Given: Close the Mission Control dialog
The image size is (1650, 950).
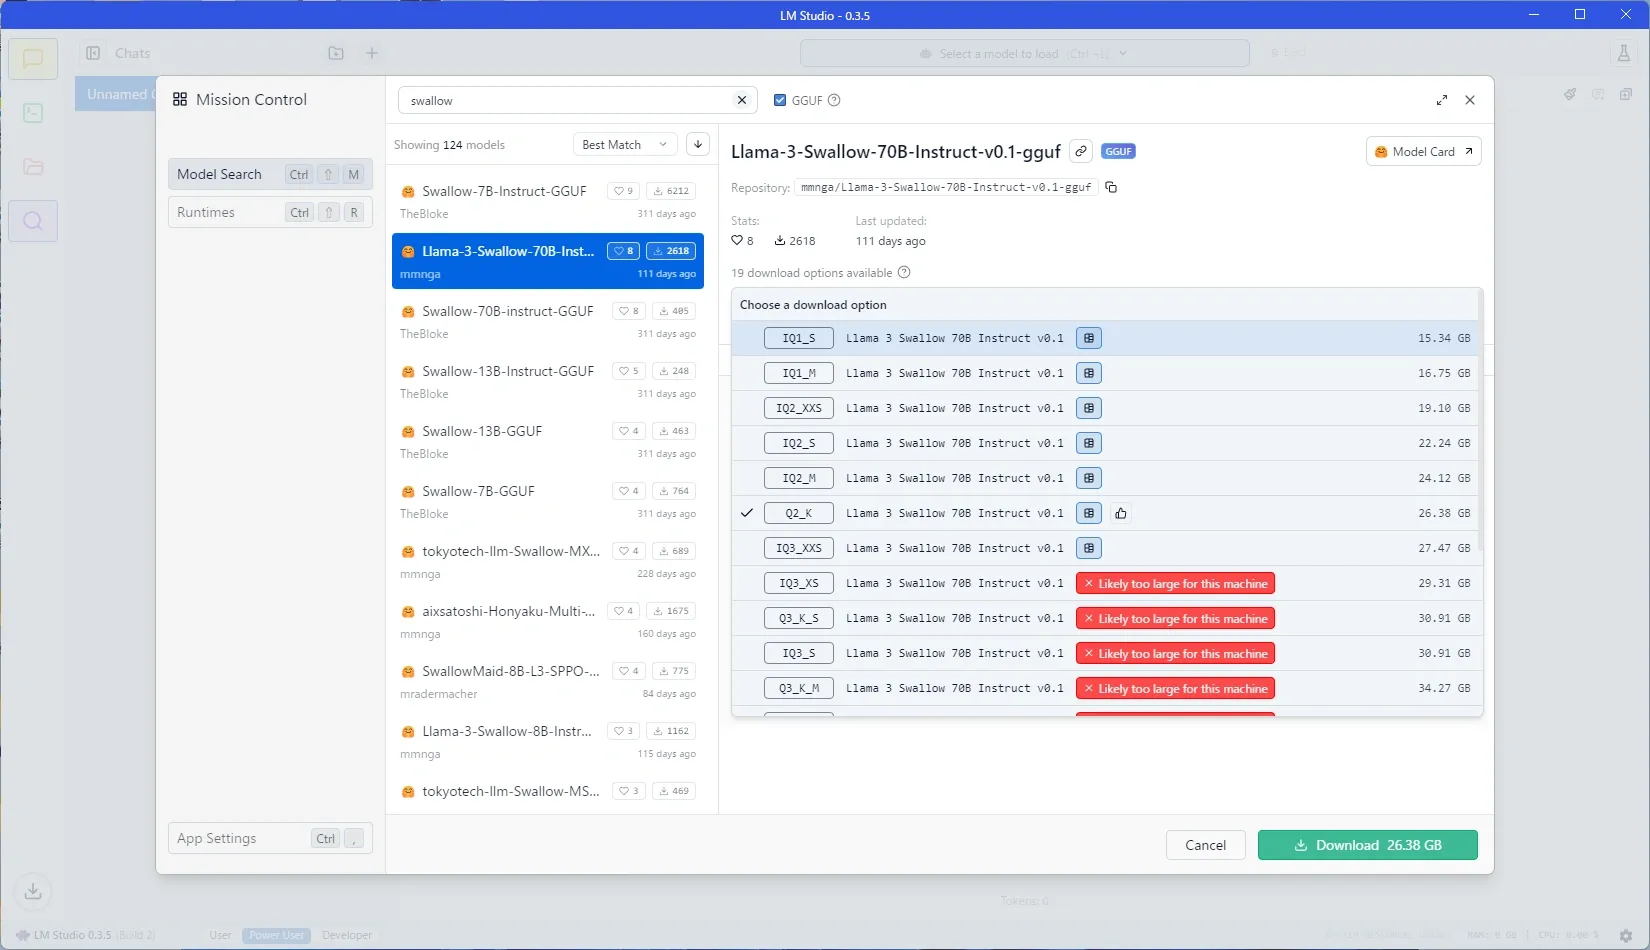Looking at the screenshot, I should [x=1470, y=100].
